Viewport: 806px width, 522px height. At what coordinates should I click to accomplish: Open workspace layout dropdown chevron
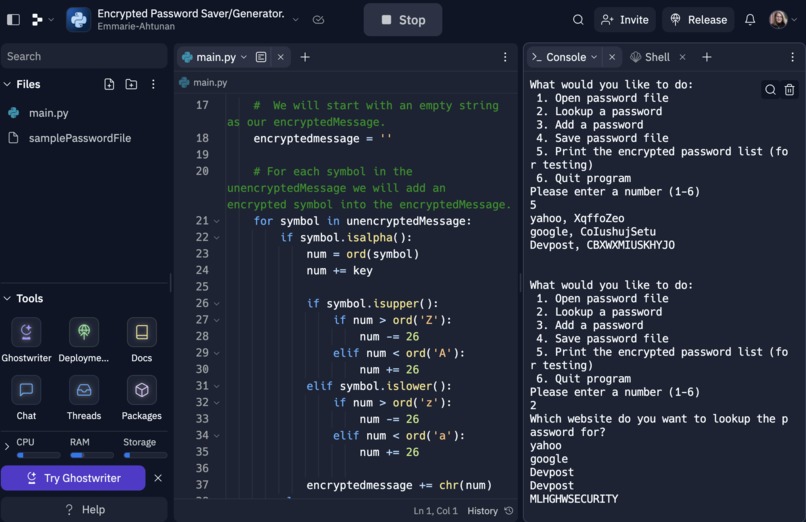[51, 20]
